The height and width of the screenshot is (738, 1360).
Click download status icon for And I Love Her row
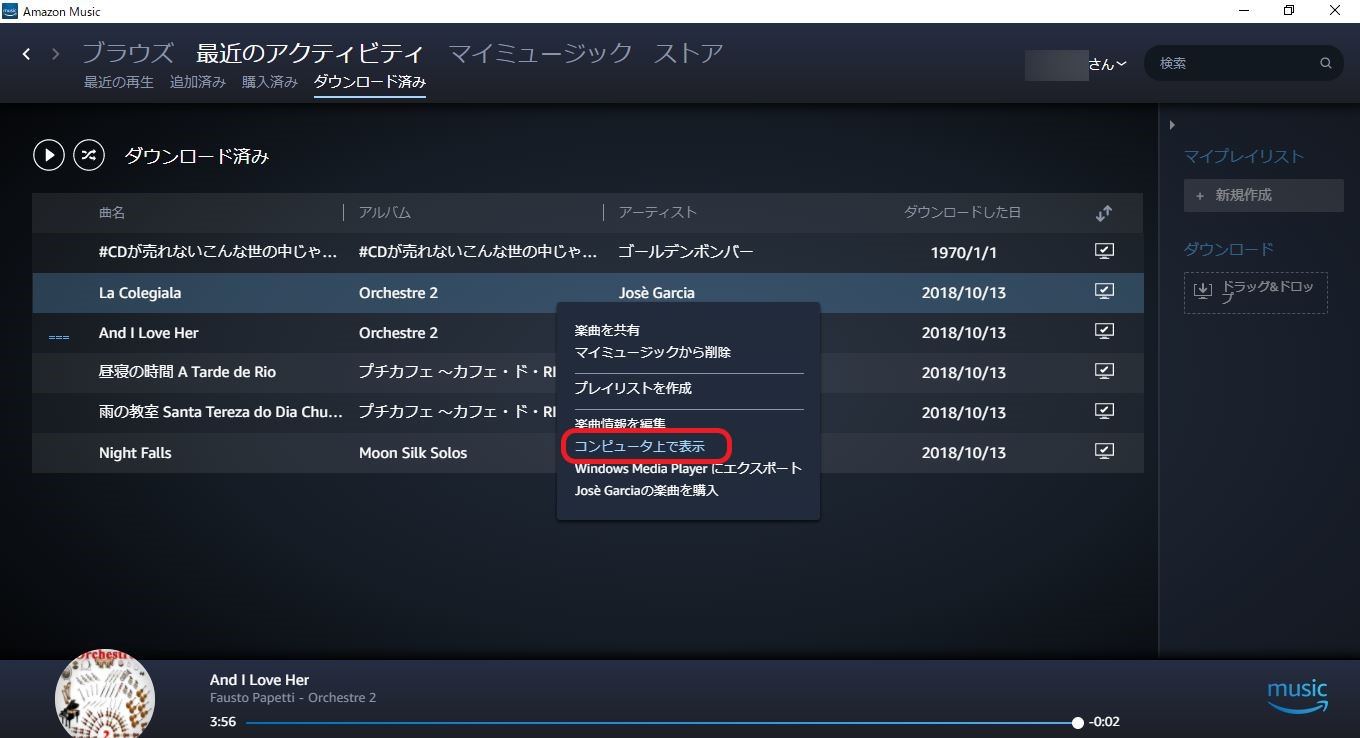[x=1104, y=331]
